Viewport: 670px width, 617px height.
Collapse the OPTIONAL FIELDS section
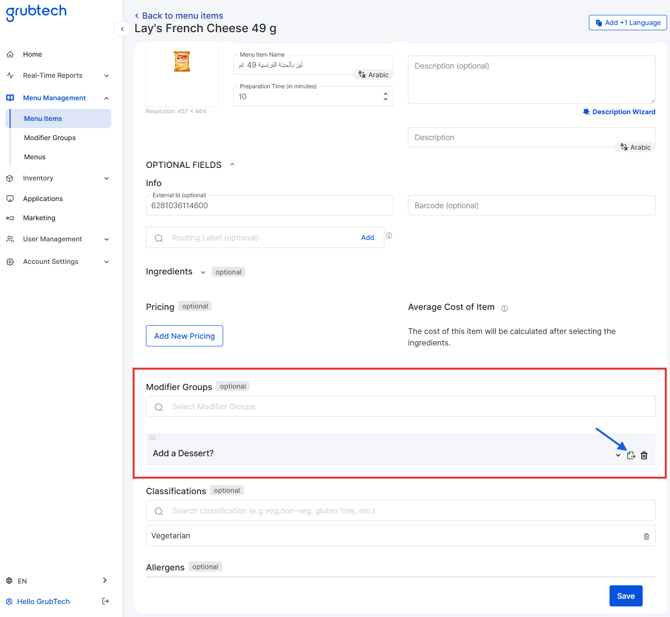click(232, 165)
